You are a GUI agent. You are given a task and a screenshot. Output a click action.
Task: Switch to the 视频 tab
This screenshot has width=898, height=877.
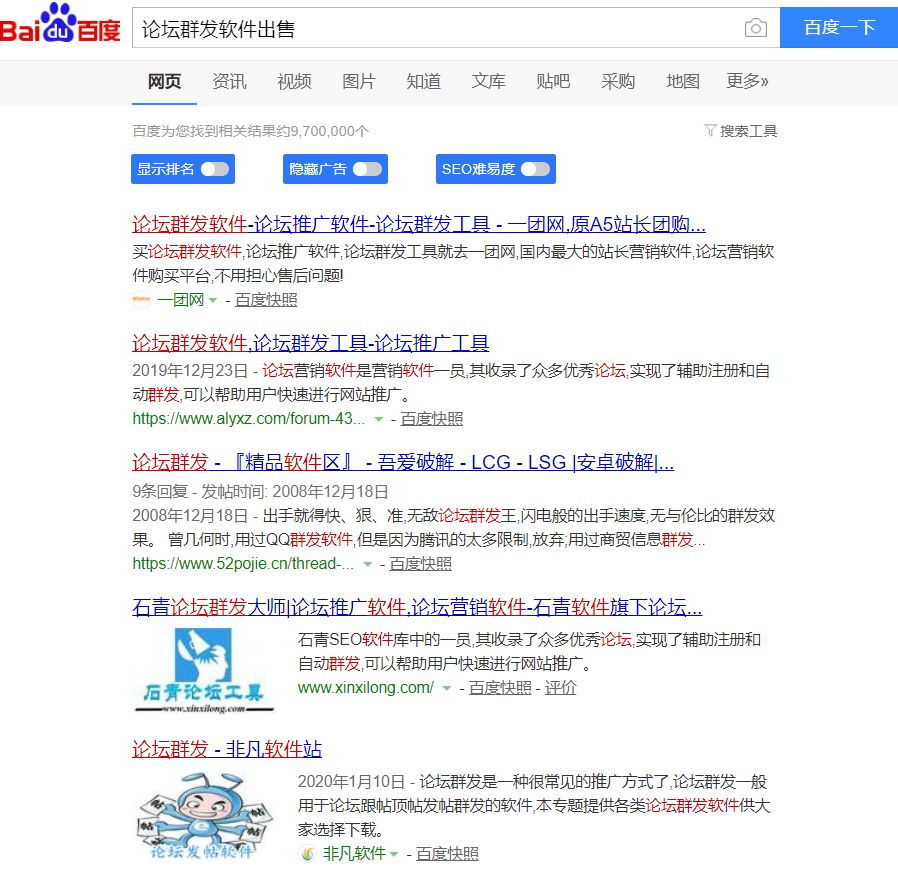coord(294,81)
